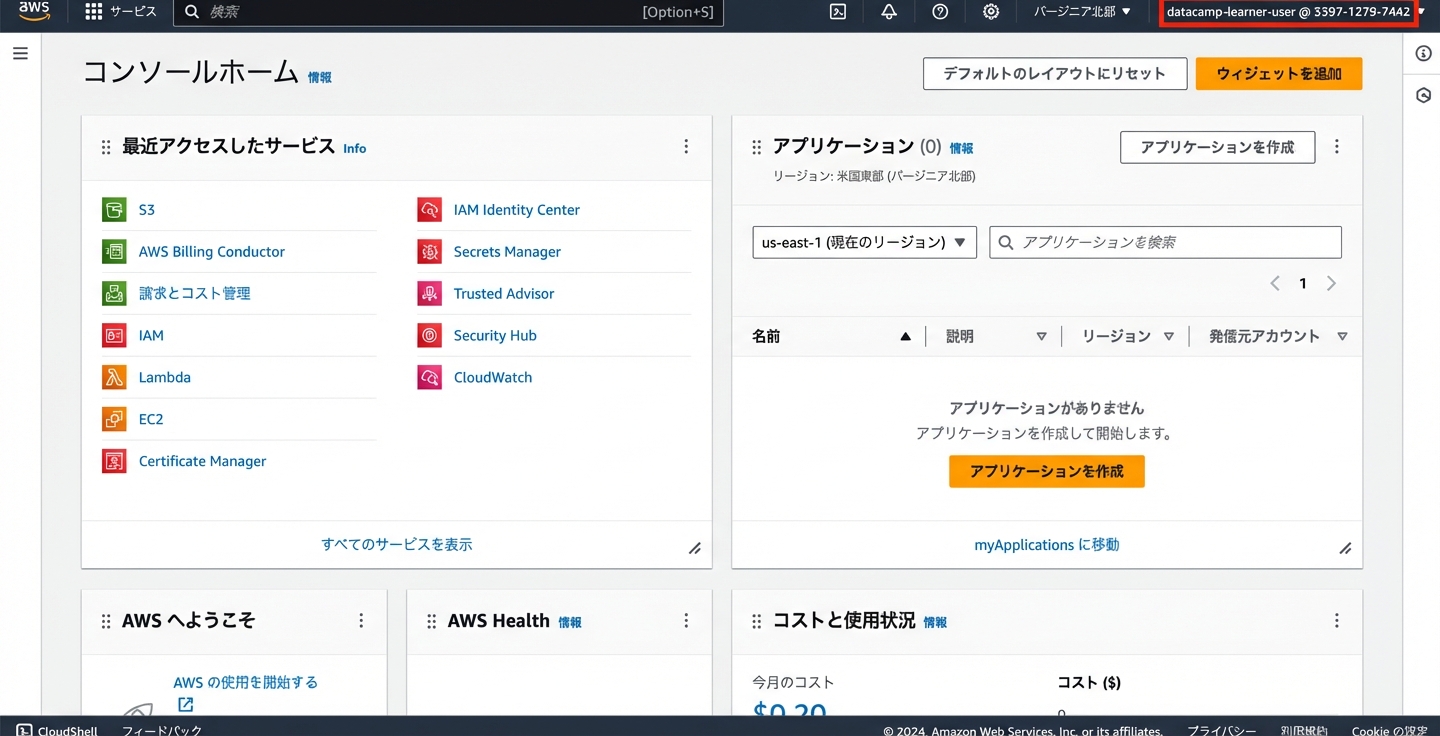Viewport: 1440px width, 736px height.
Task: Open AWS の使用を開始する link
Action: [246, 683]
